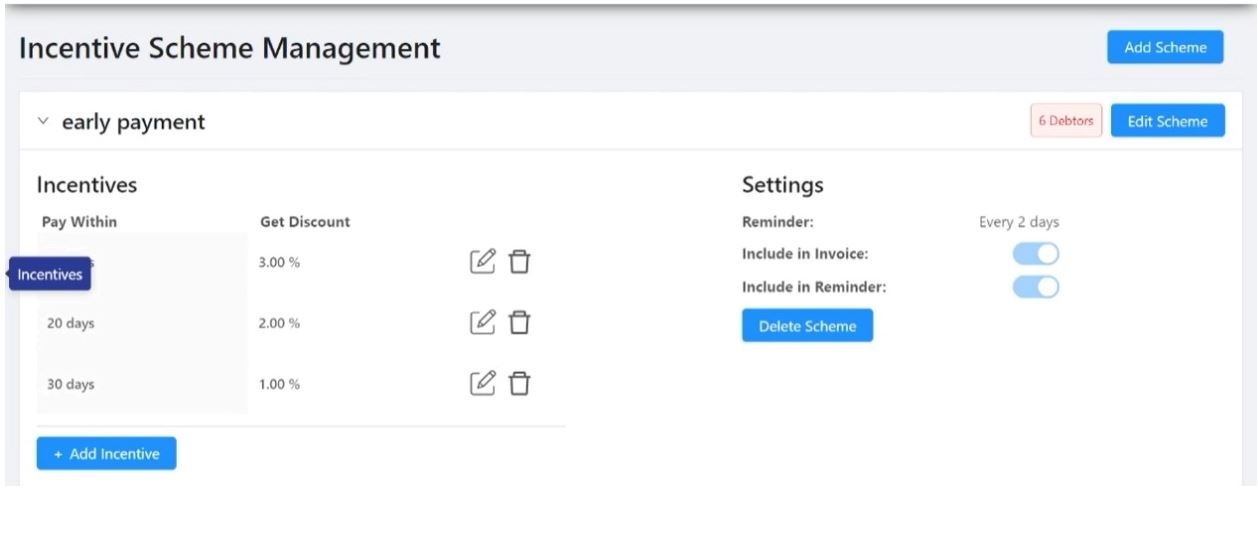Toggle the Include in Reminder switch
The width and height of the screenshot is (1258, 537).
(1035, 287)
